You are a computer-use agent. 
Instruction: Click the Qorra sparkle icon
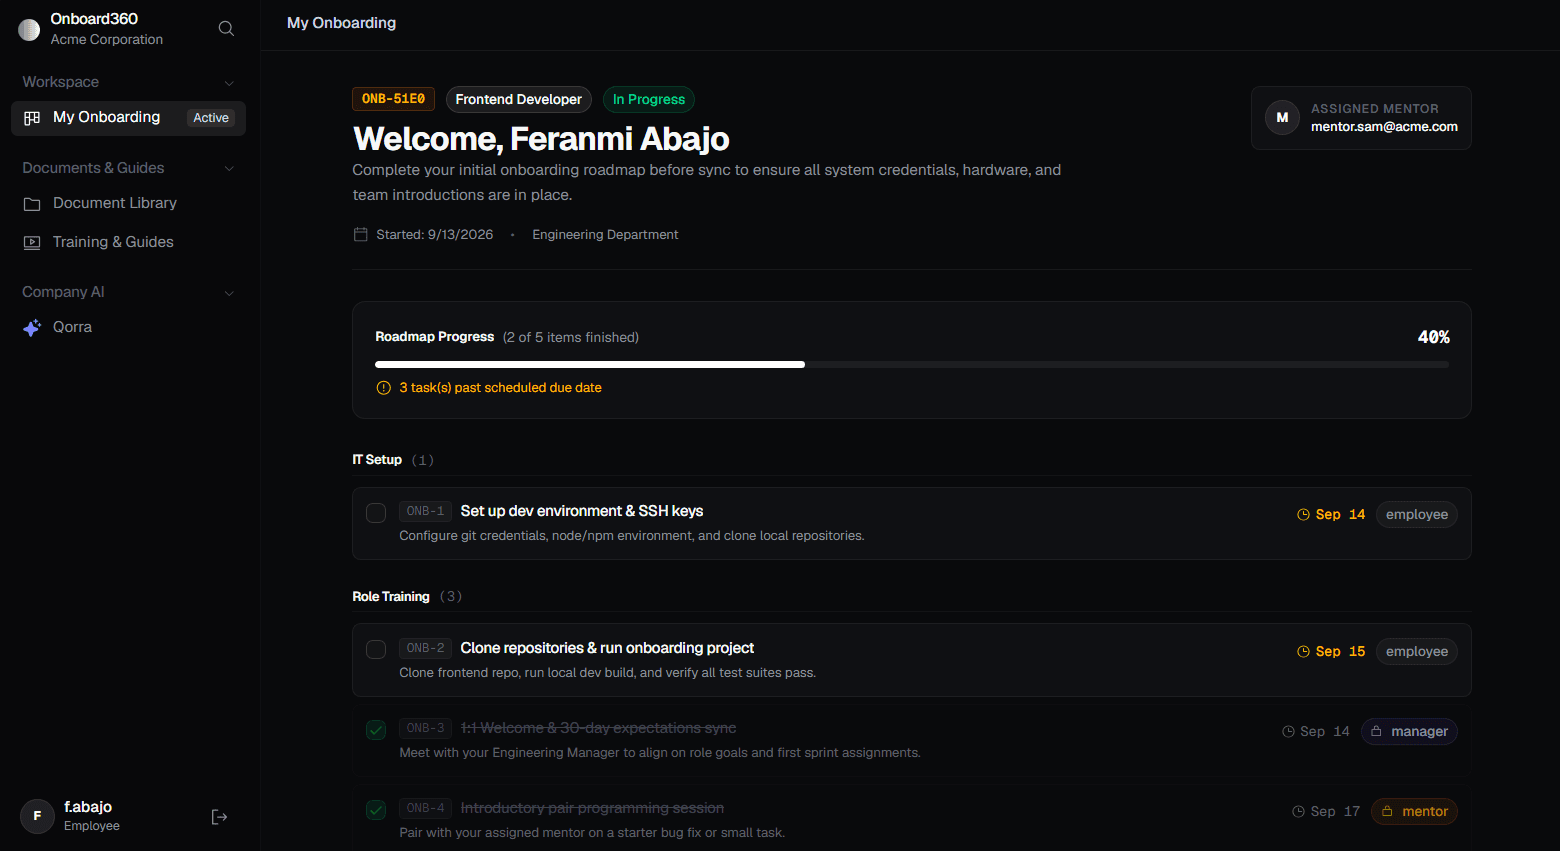[x=32, y=328]
